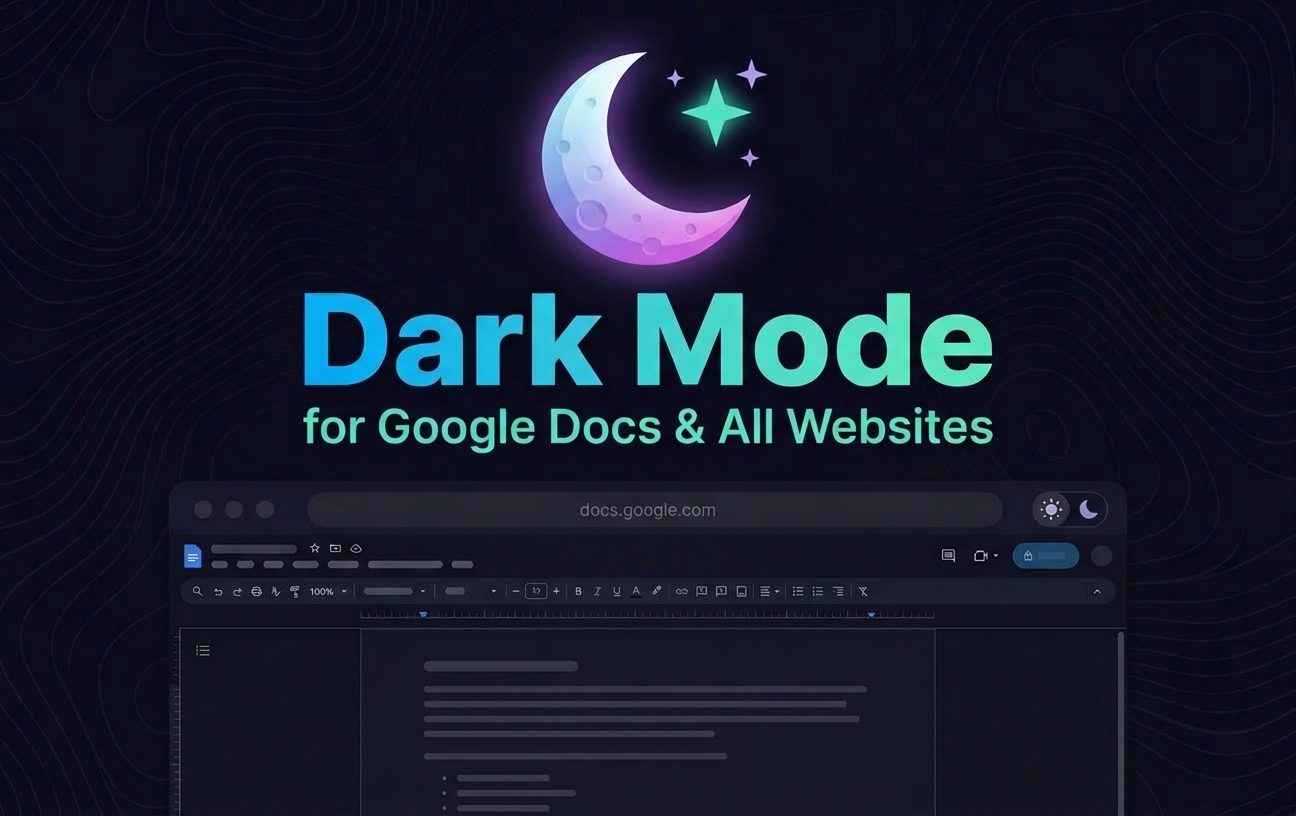Open the 100% zoom dropdown
Image resolution: width=1296 pixels, height=816 pixels.
[330, 591]
